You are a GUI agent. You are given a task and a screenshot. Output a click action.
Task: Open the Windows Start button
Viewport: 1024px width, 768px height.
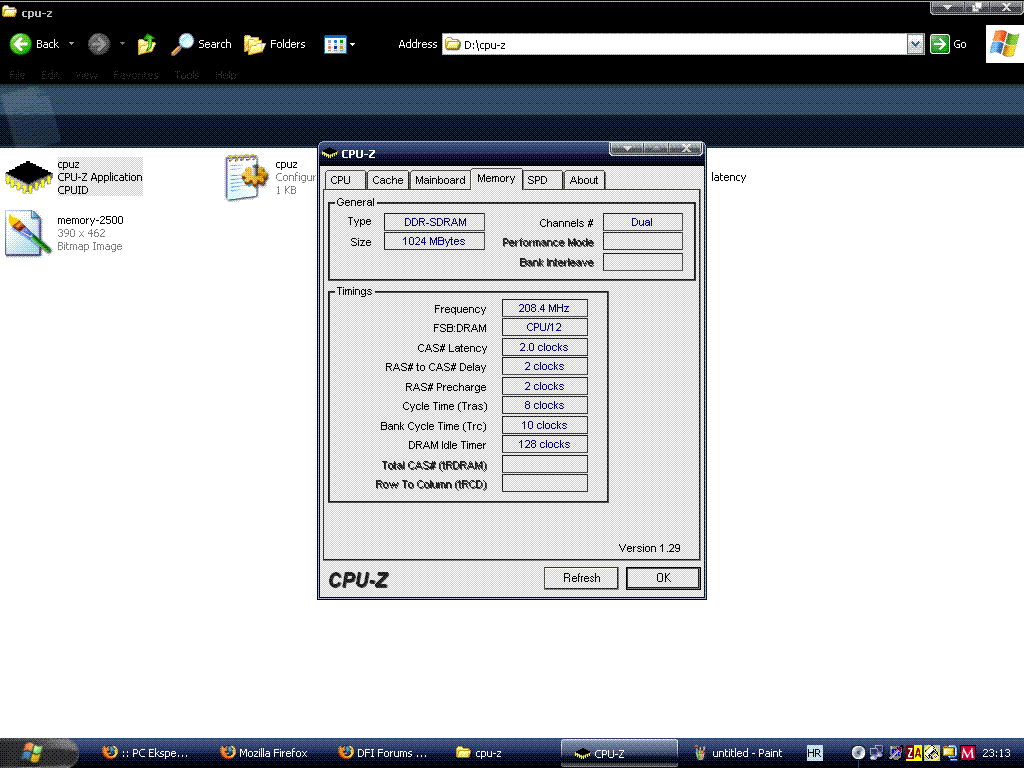38,753
